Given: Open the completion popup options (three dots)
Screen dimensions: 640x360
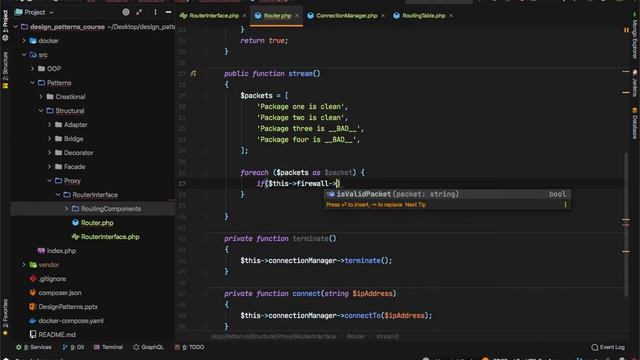Looking at the screenshot, I should (x=565, y=204).
